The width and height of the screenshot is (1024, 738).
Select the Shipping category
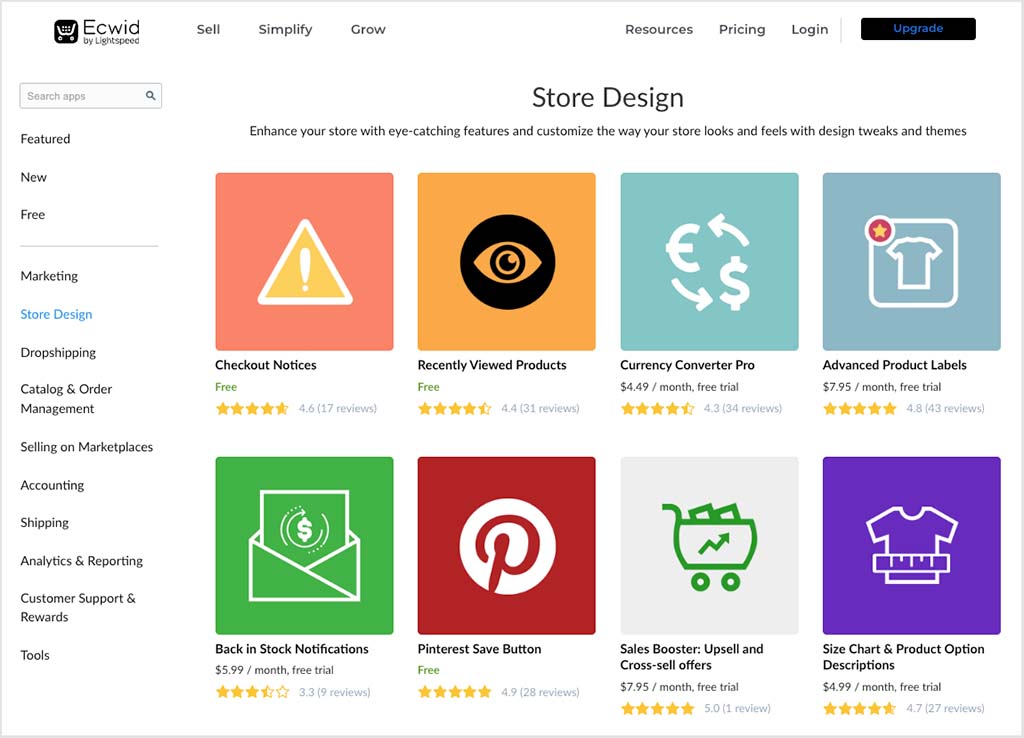coord(44,522)
